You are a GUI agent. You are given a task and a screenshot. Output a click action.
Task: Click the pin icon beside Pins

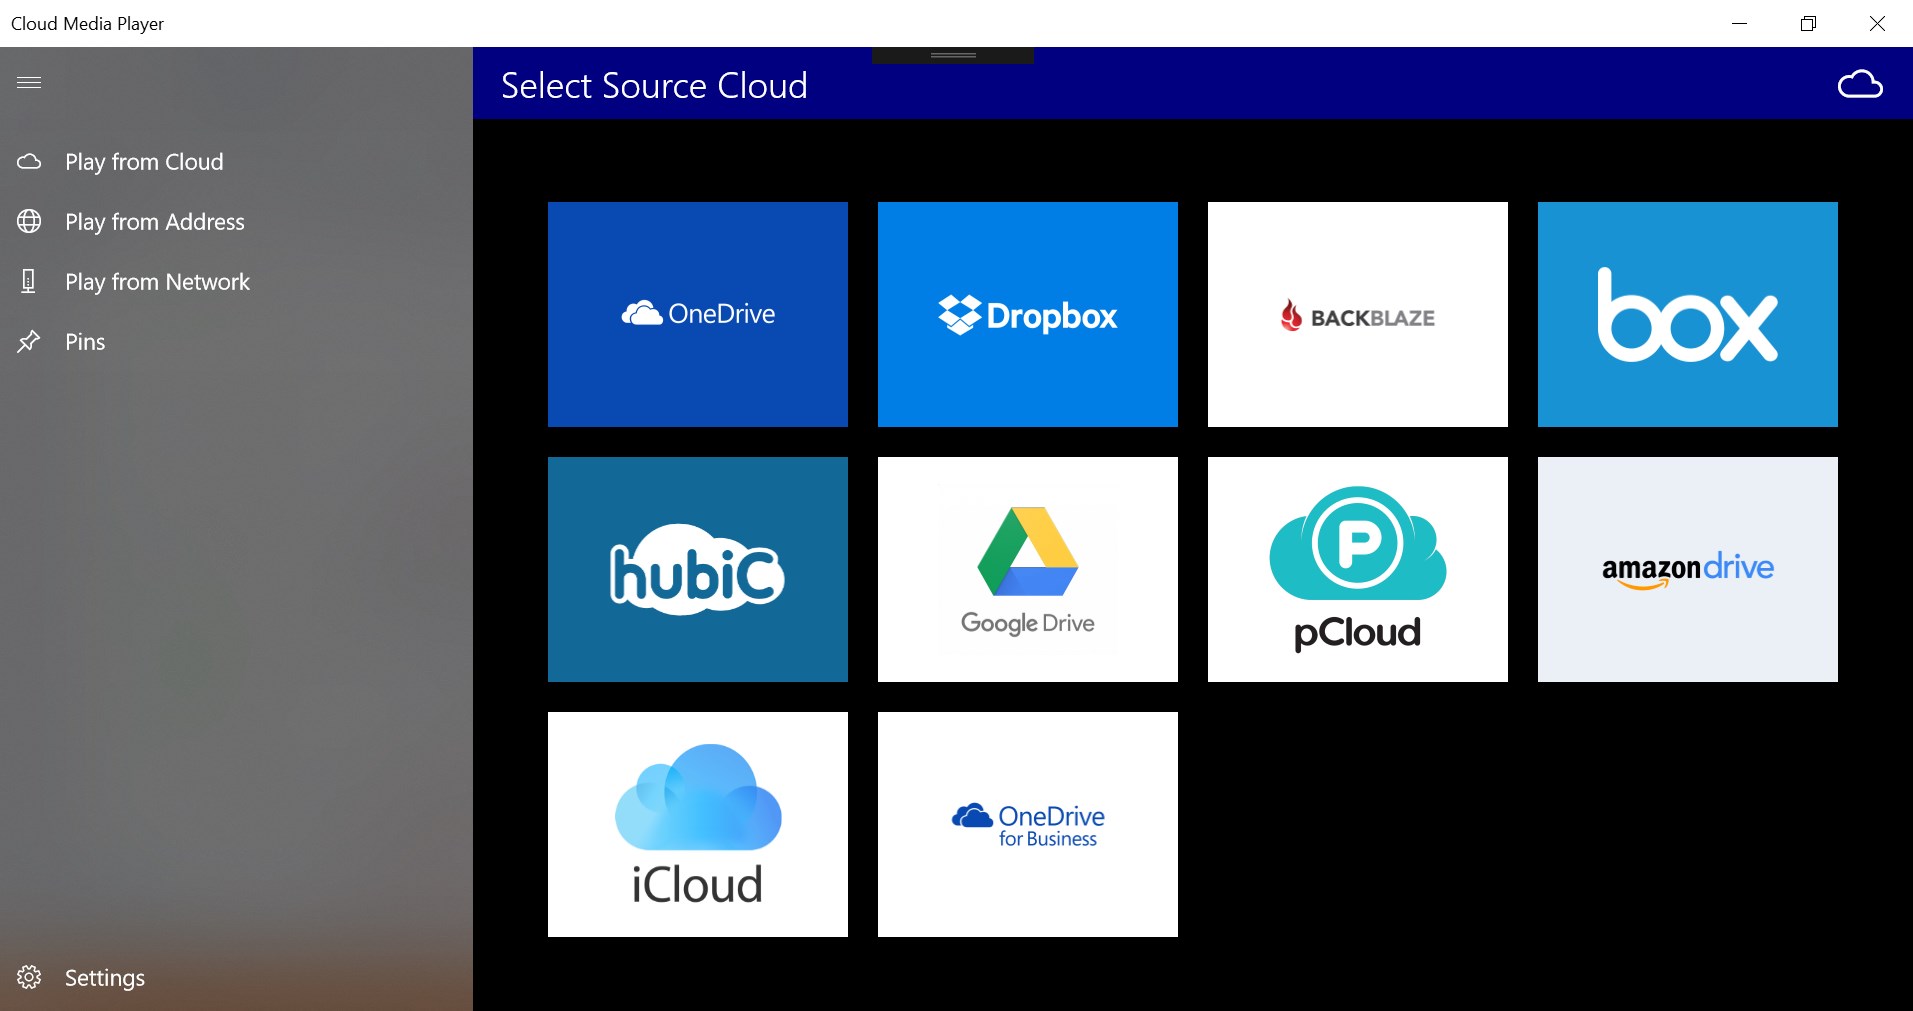(x=29, y=342)
